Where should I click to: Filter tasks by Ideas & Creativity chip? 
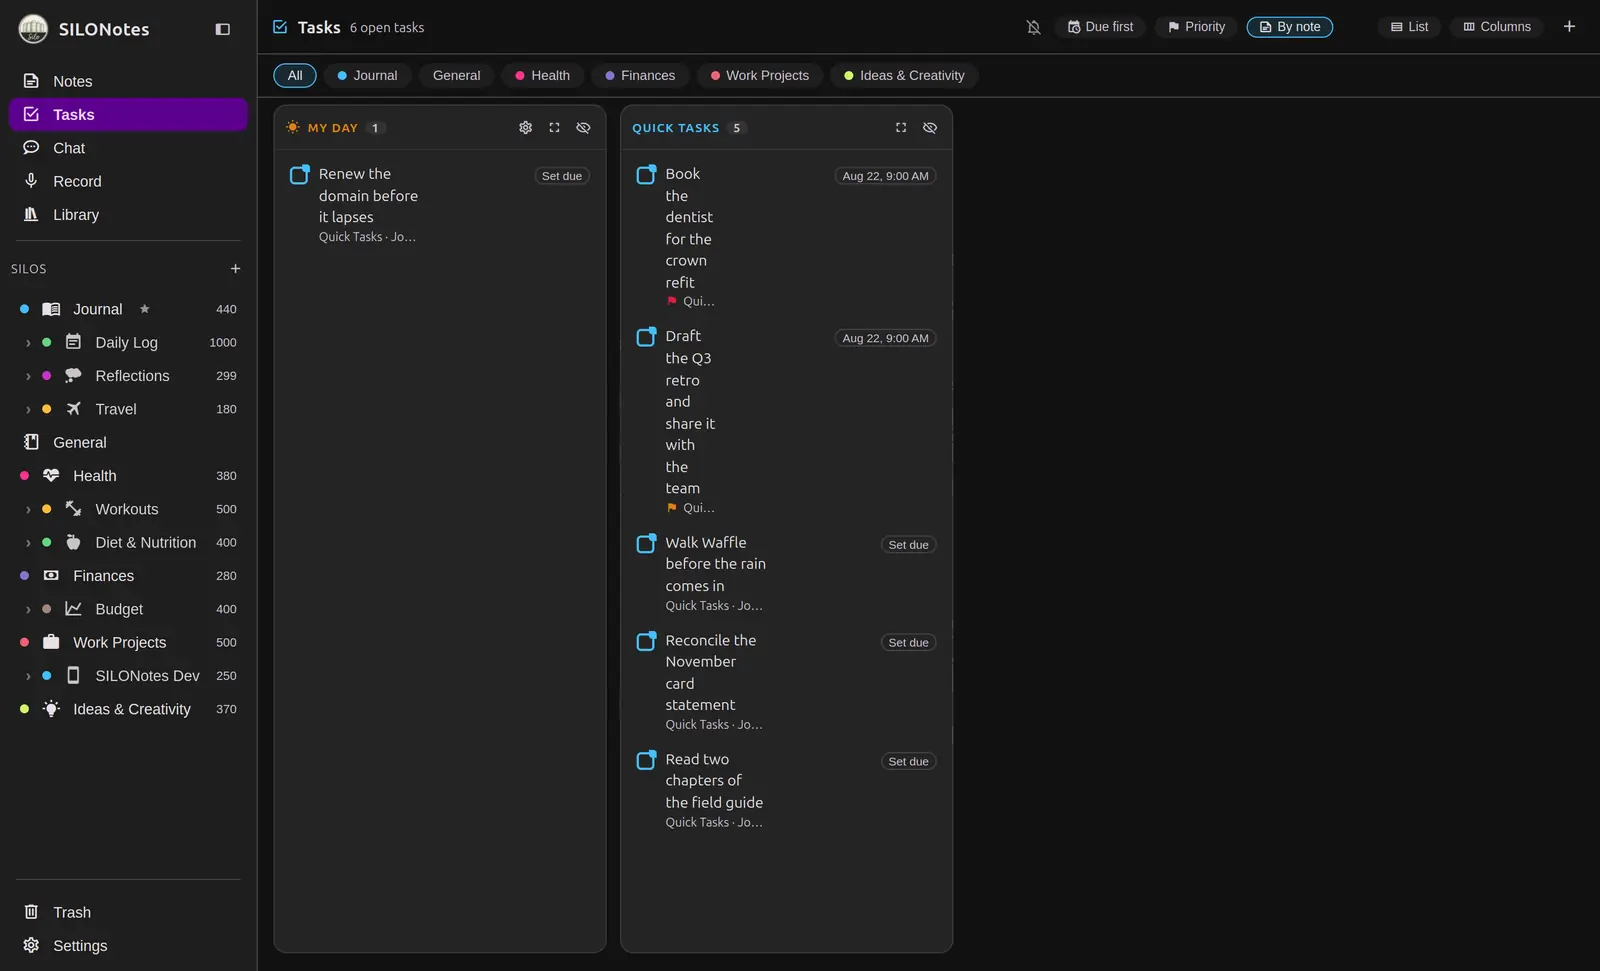[x=904, y=75]
